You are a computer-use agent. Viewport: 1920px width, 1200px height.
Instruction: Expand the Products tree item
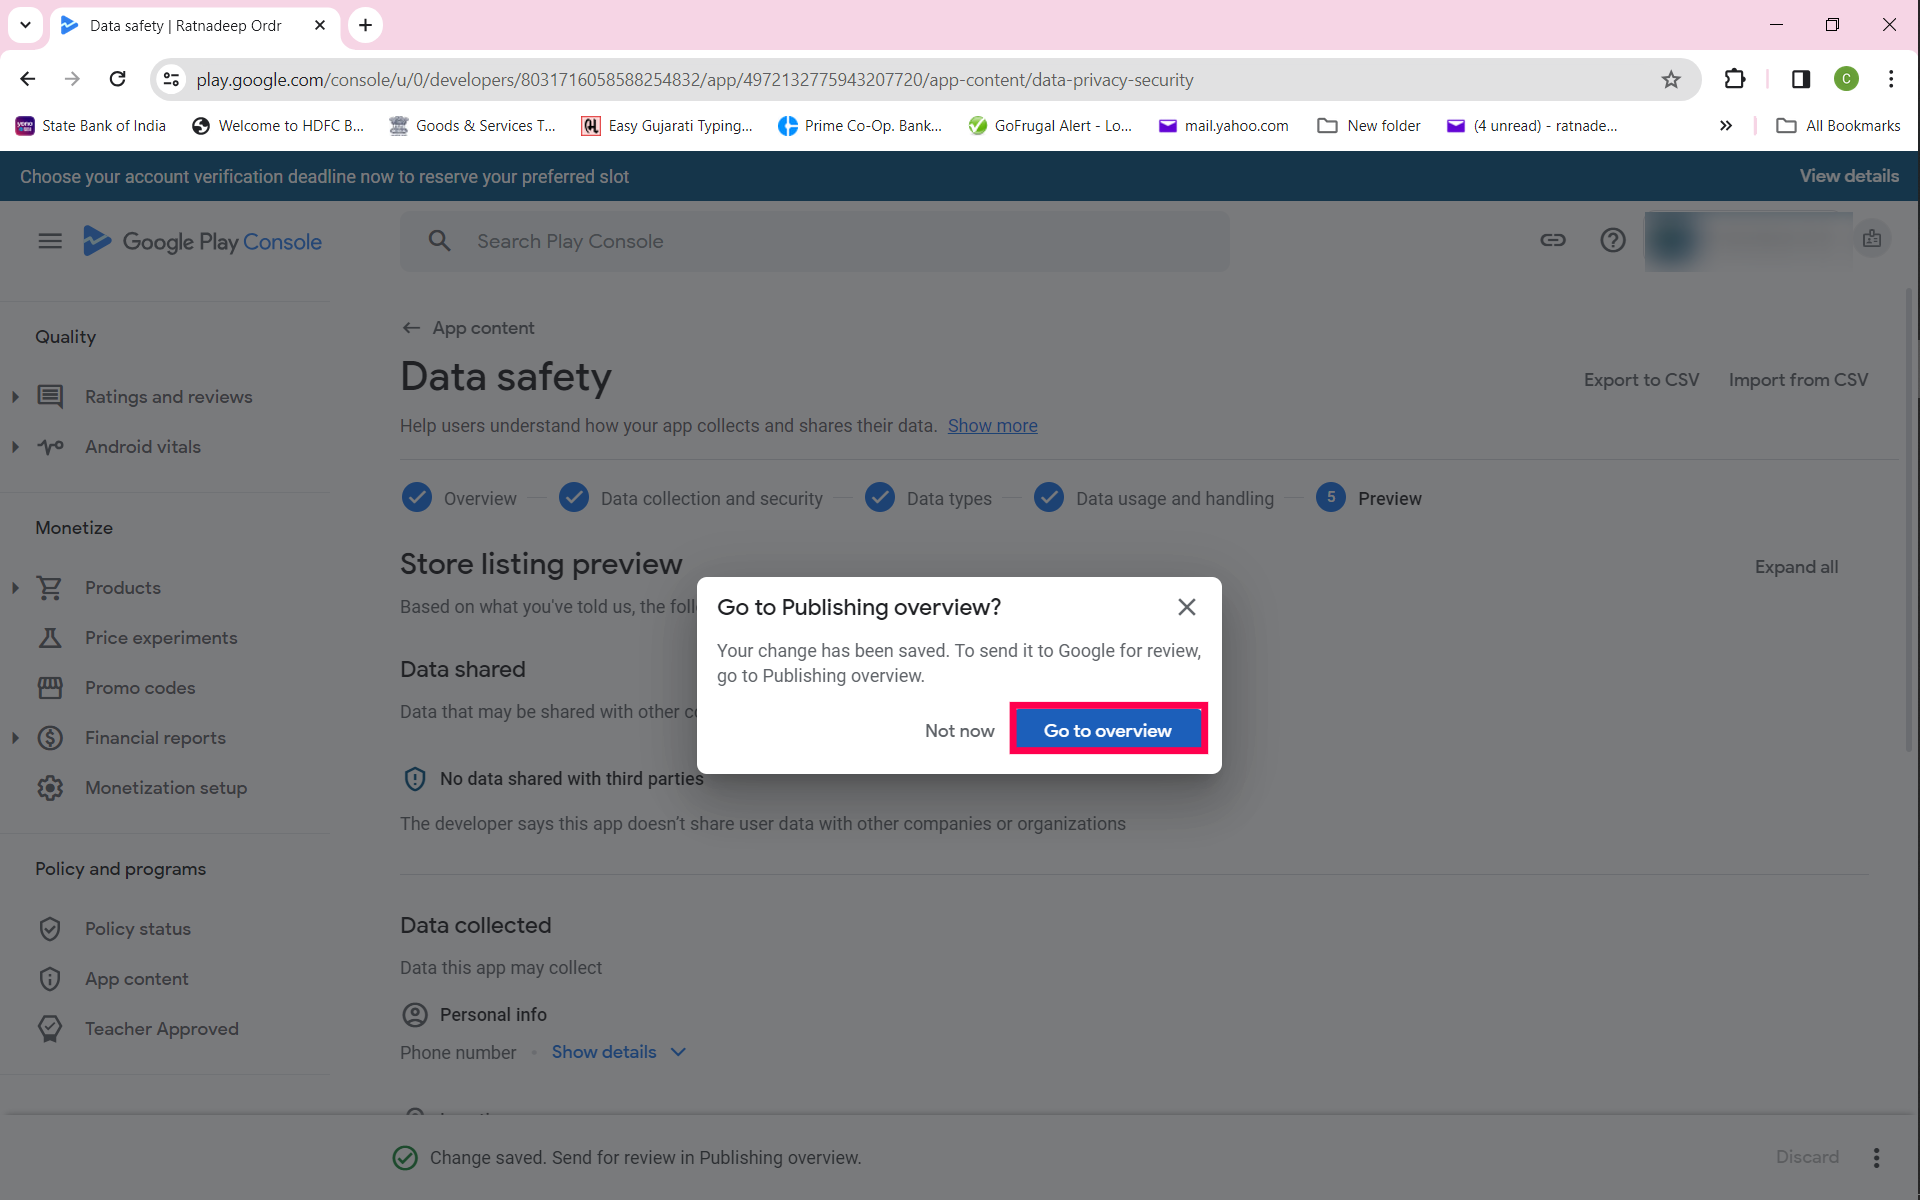tap(15, 588)
